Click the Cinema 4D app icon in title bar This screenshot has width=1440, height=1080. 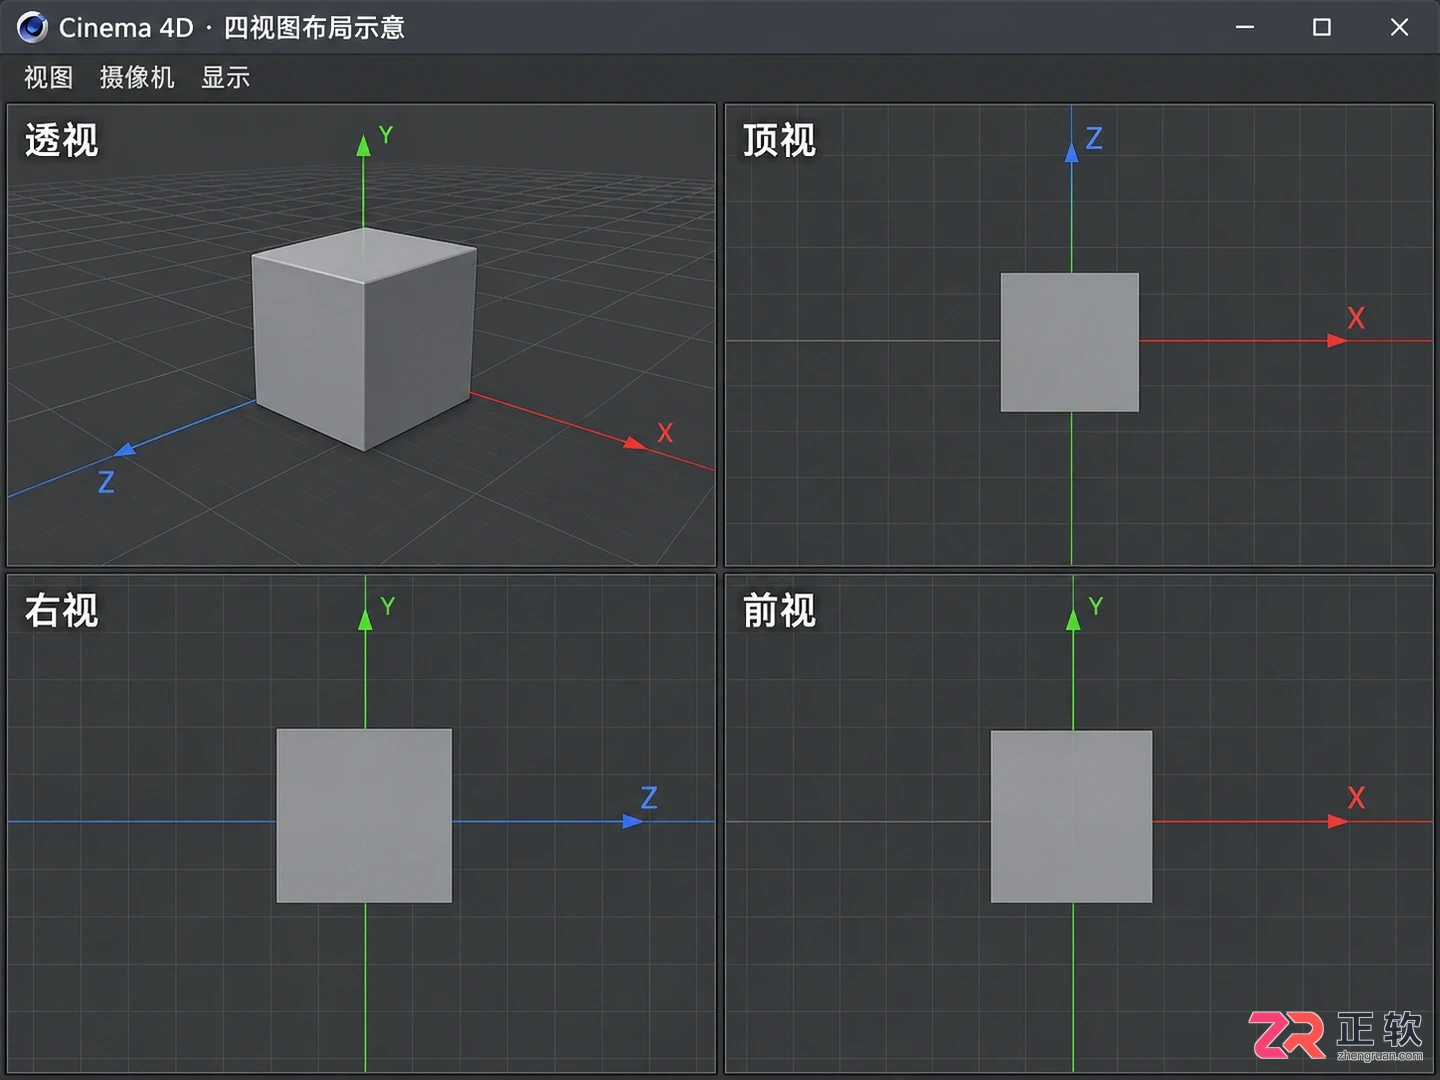pyautogui.click(x=32, y=27)
